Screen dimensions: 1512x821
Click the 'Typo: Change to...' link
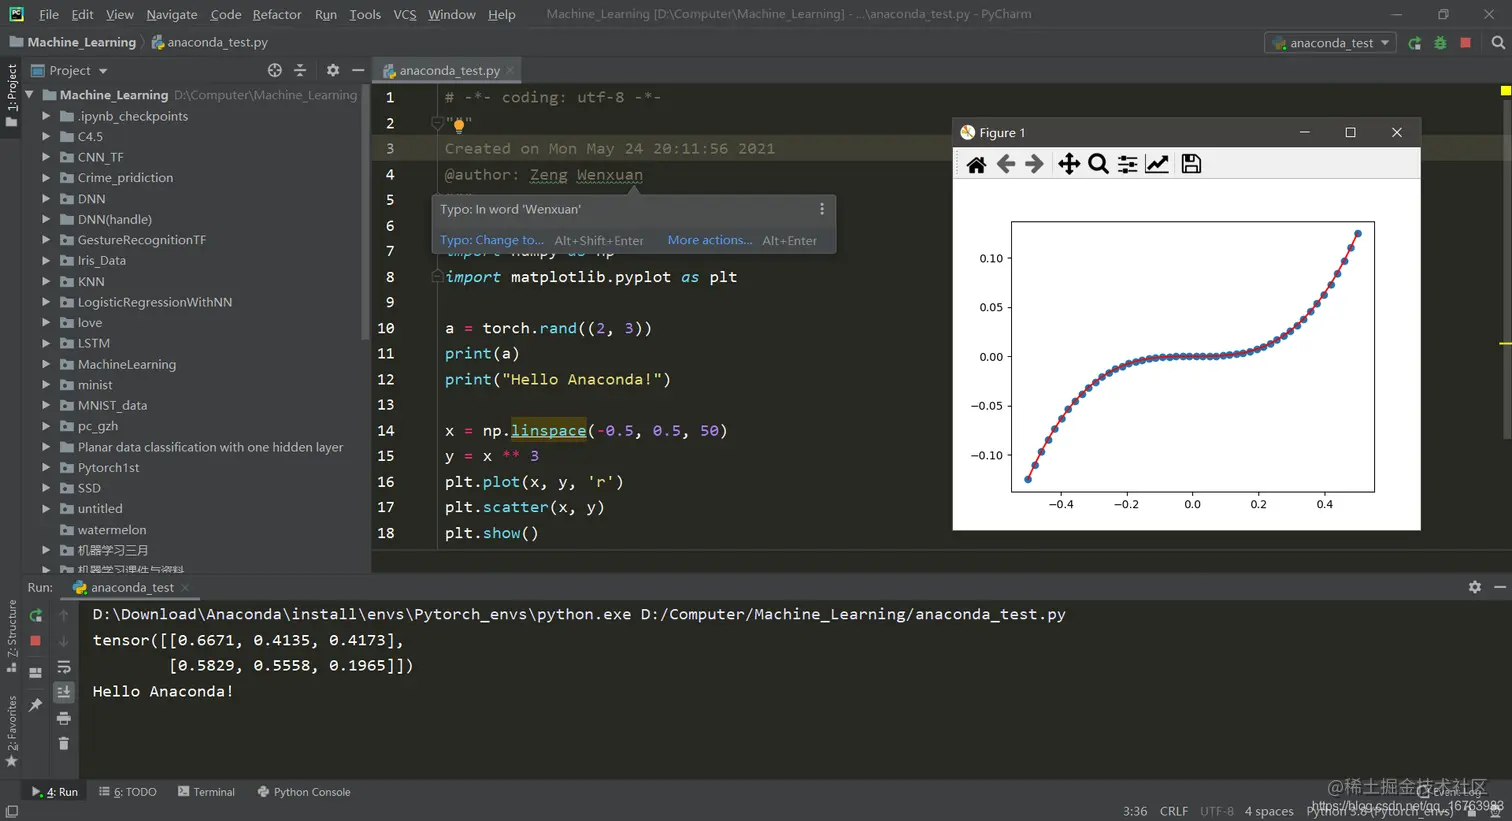(x=492, y=240)
